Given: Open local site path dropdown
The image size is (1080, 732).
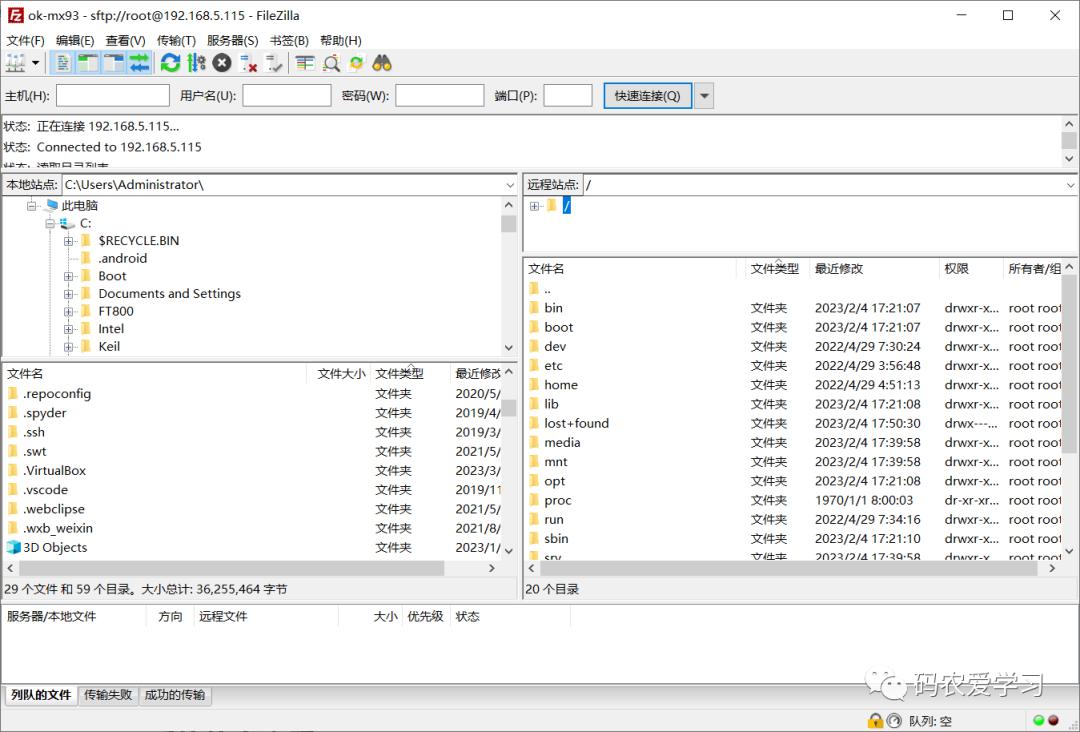Looking at the screenshot, I should (x=510, y=185).
